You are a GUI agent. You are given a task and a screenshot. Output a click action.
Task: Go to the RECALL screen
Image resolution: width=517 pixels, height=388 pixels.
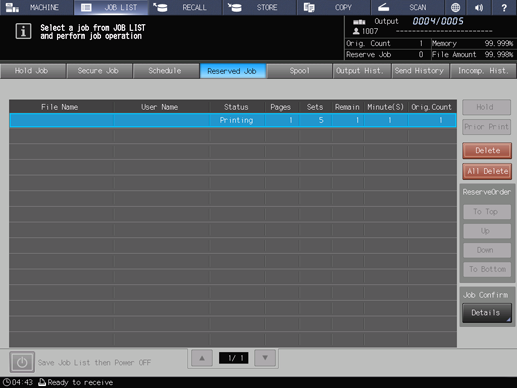click(x=185, y=7)
